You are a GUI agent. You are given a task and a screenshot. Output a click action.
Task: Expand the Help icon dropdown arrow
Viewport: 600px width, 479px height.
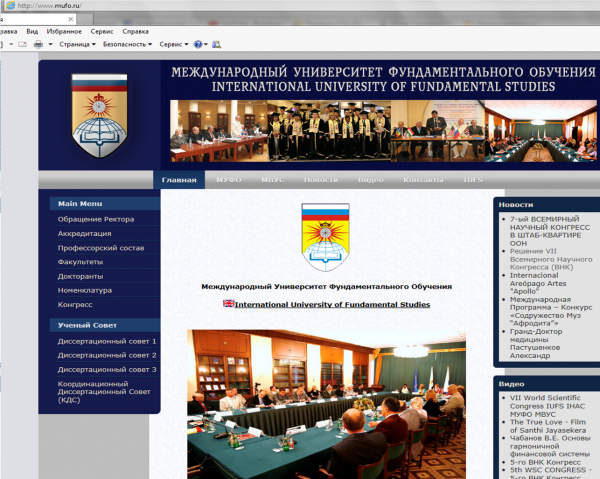click(206, 44)
